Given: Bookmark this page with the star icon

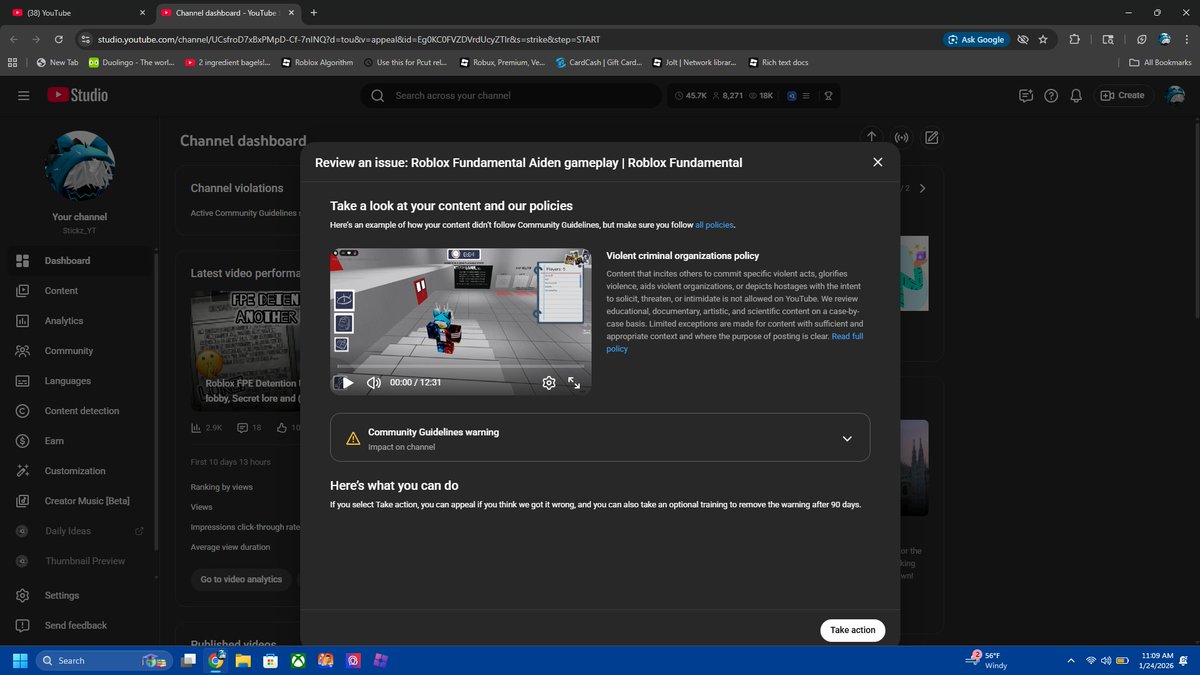Looking at the screenshot, I should pyautogui.click(x=1043, y=39).
